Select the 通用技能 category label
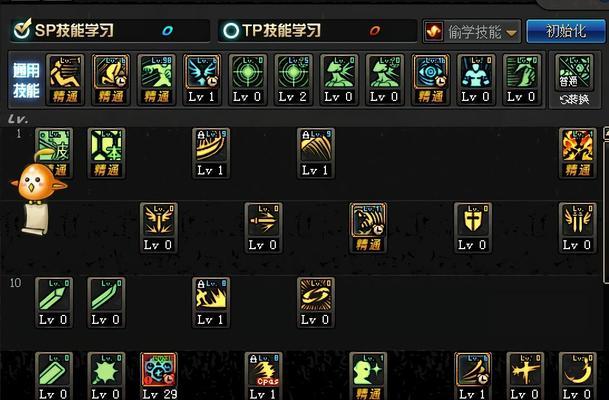This screenshot has width=609, height=400. point(26,80)
